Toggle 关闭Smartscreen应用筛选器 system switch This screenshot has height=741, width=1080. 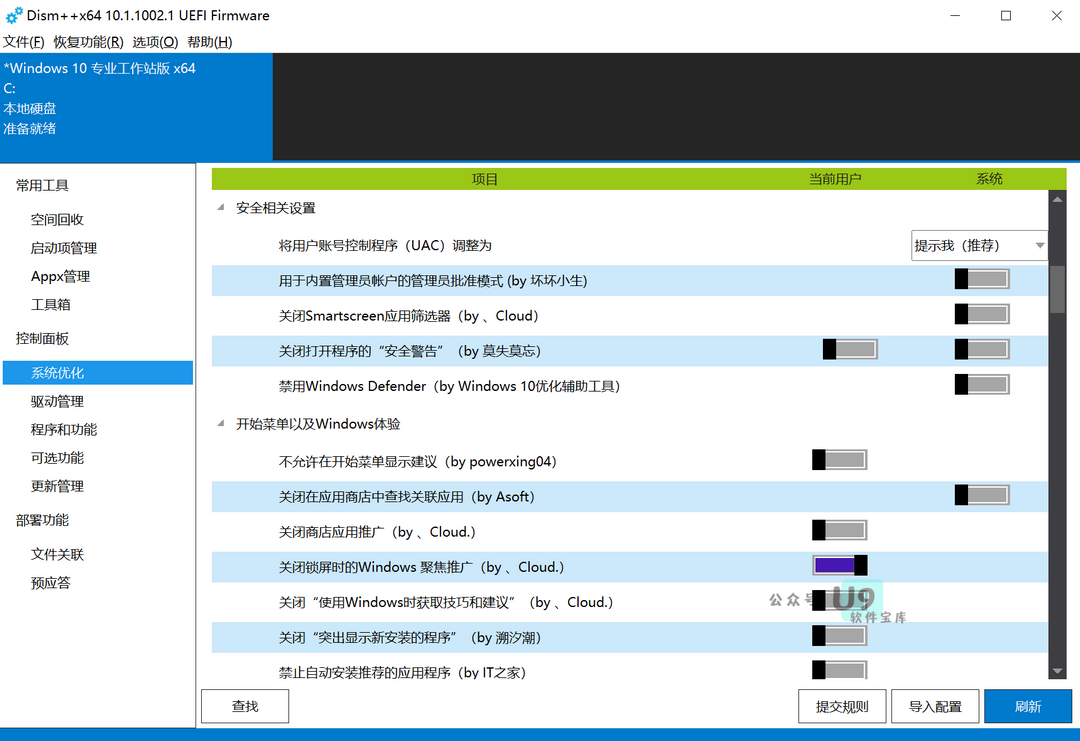tap(982, 314)
